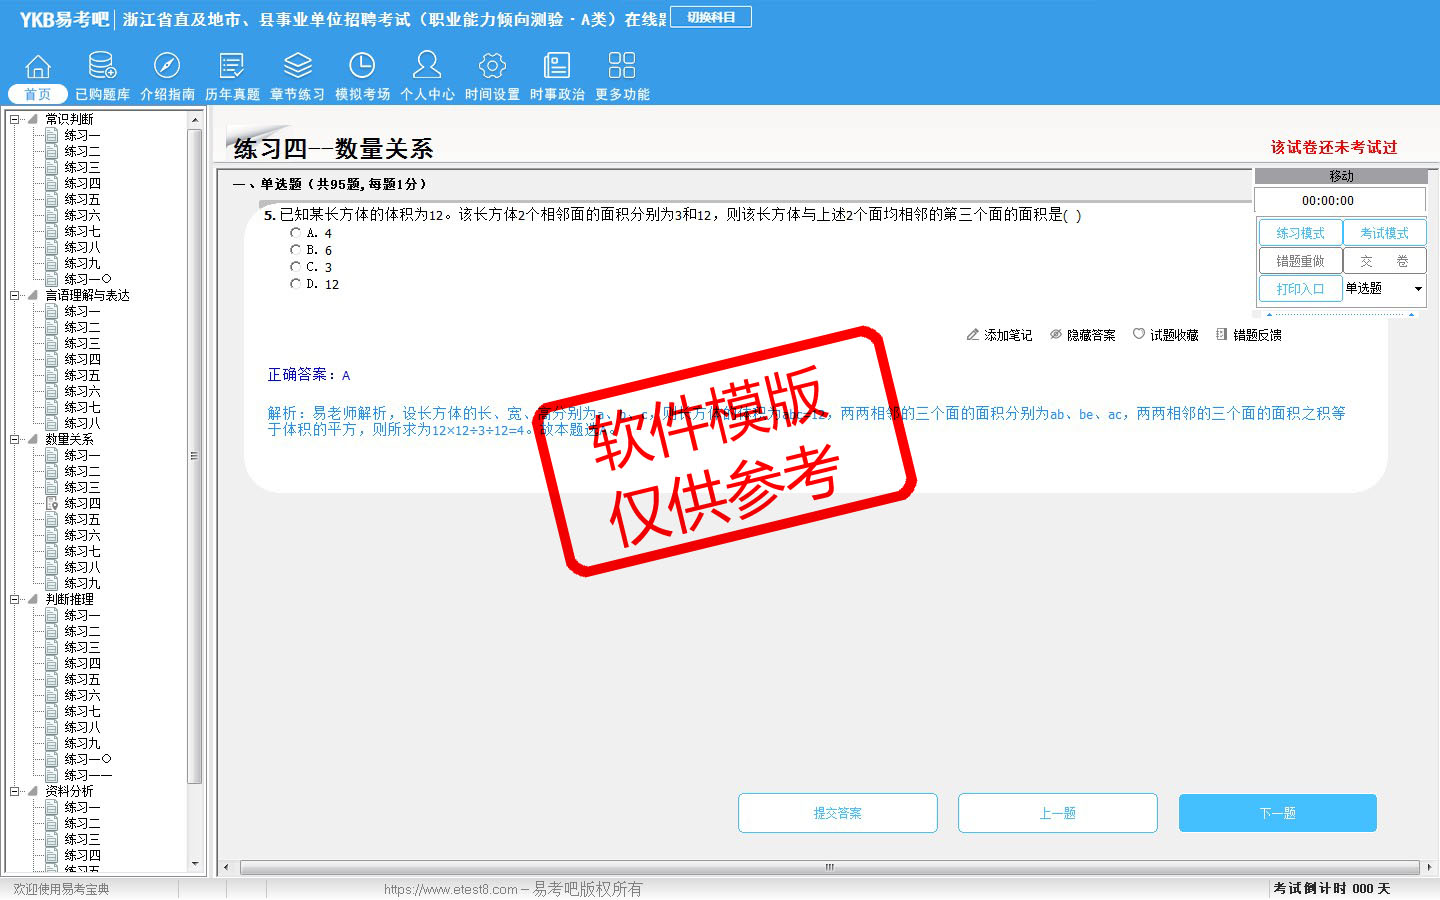Viewport: 1440px width, 900px height.
Task: Switch to 考试模式 tab
Action: (x=1384, y=233)
